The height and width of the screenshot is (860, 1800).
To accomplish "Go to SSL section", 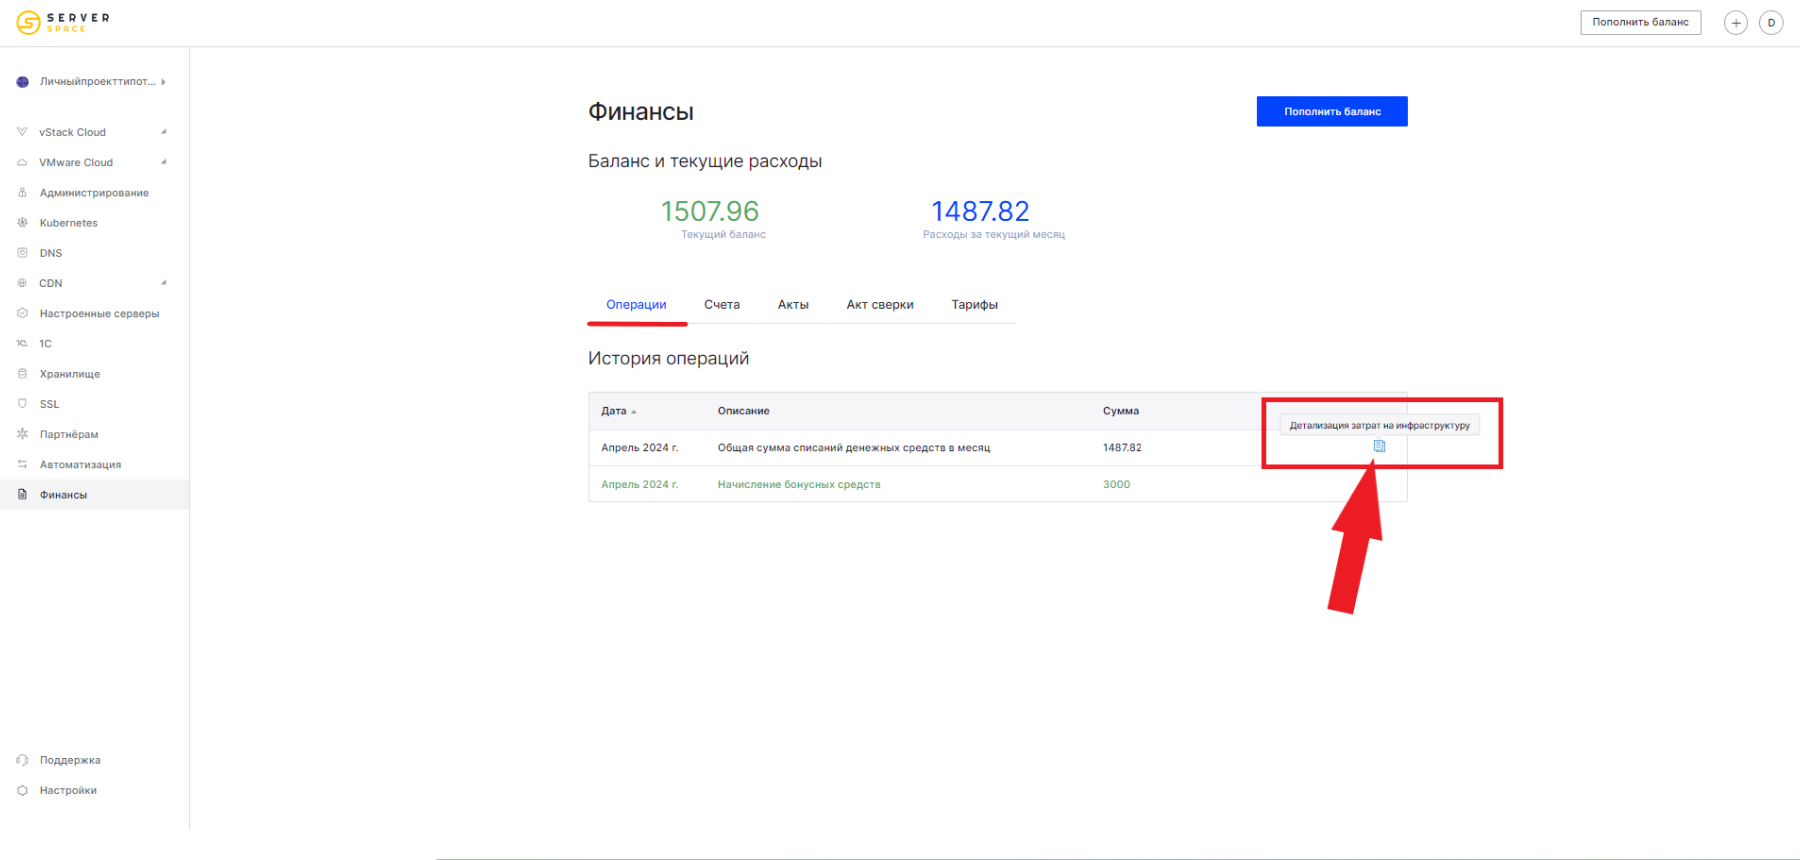I will click(x=49, y=404).
